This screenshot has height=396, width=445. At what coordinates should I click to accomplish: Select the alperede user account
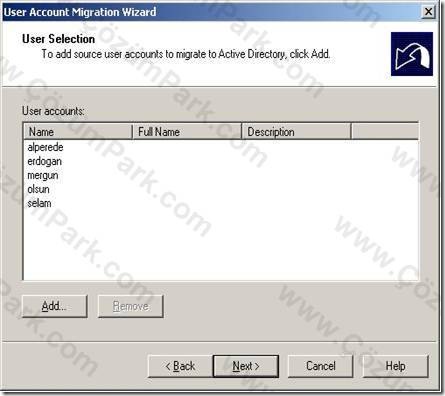(45, 147)
